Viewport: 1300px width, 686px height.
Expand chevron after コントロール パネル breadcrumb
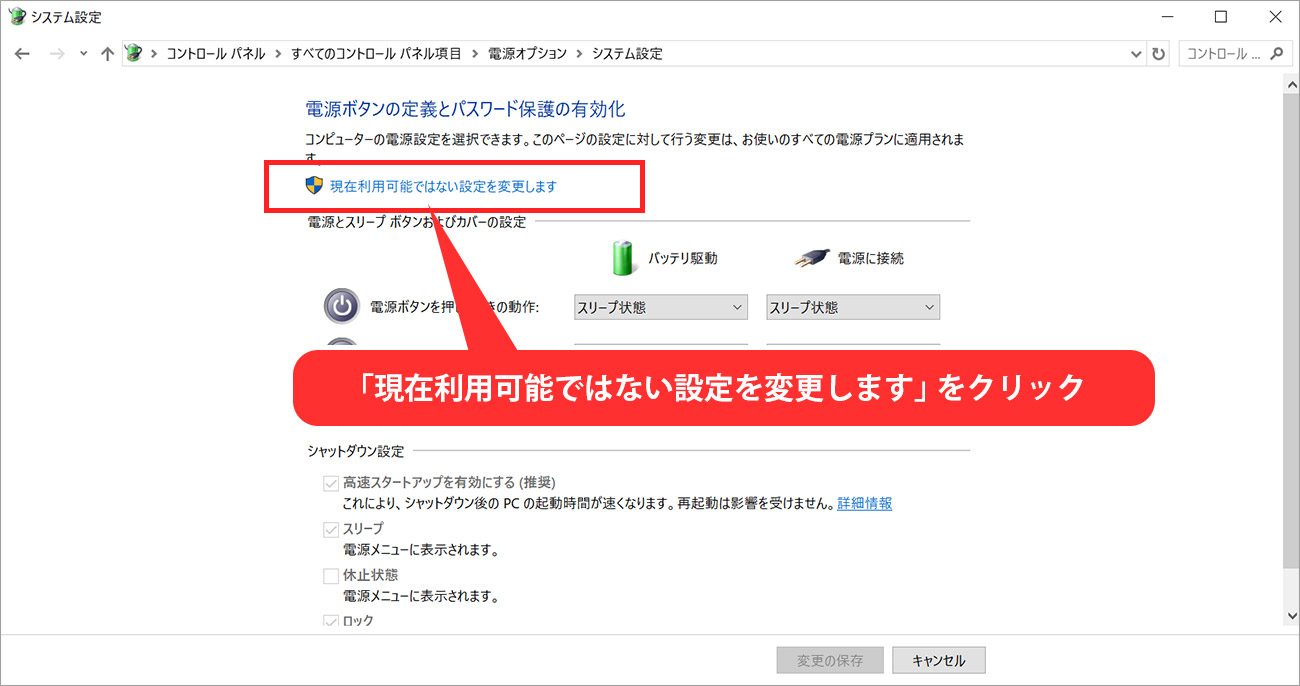point(278,54)
